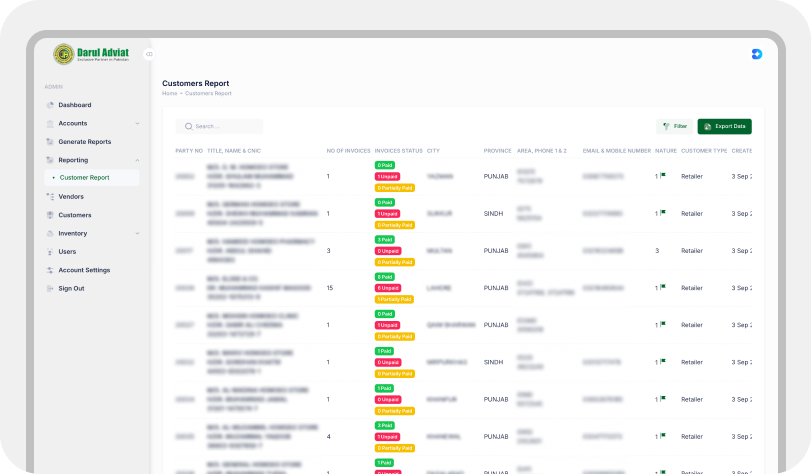Click the search magnifier icon

(x=189, y=126)
